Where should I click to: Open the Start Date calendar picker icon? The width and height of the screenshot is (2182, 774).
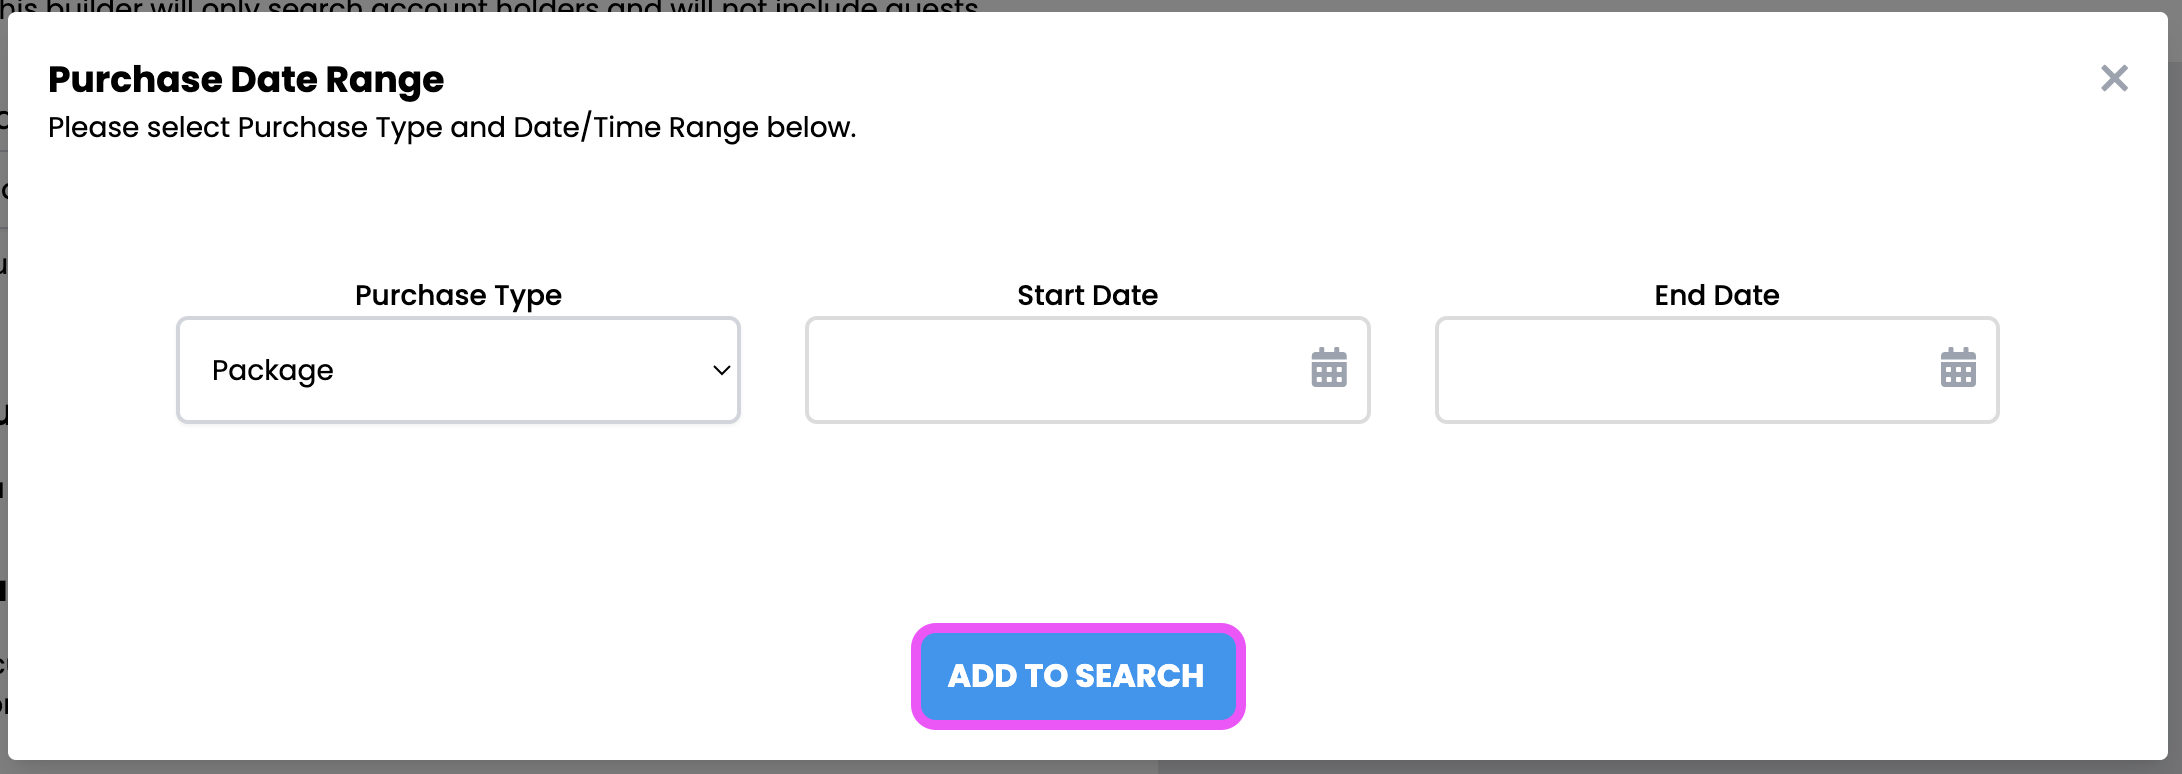coord(1328,368)
